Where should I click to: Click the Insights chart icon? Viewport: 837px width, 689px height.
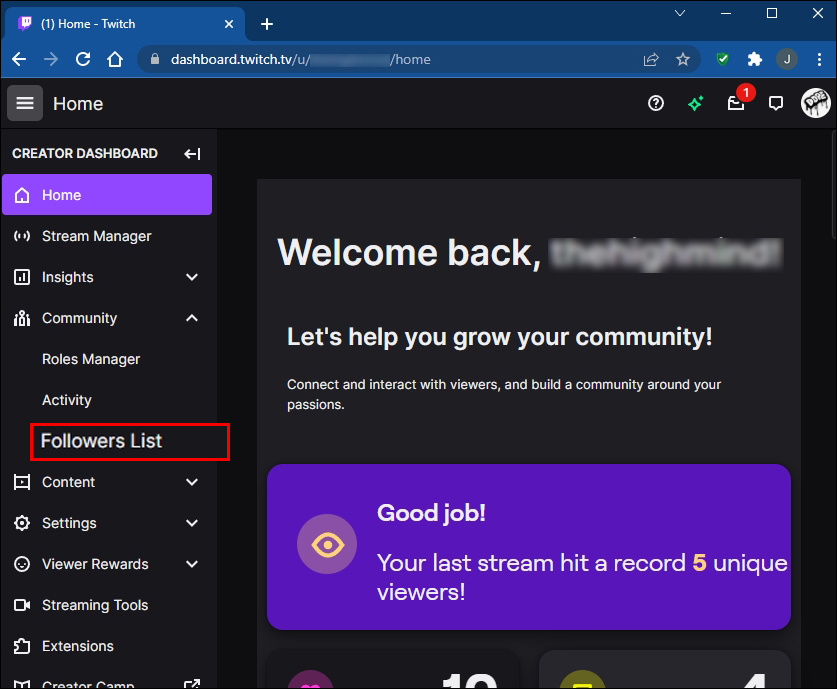22,277
